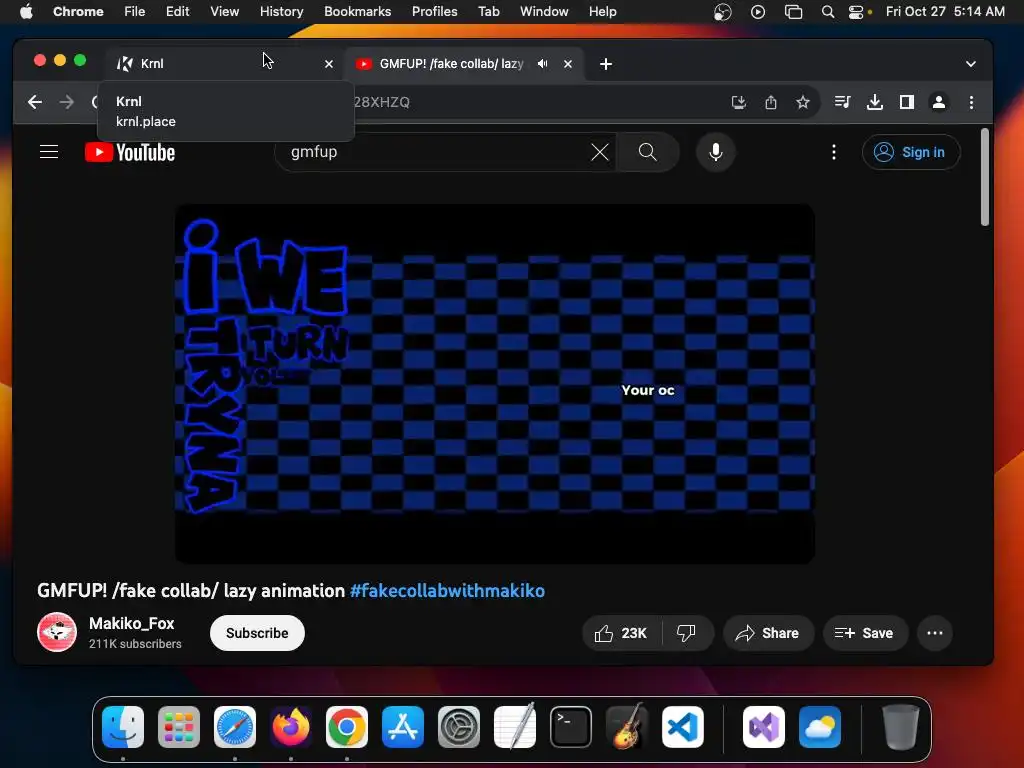1024x768 pixels.
Task: Open TextEdit from the Dock
Action: 515,727
